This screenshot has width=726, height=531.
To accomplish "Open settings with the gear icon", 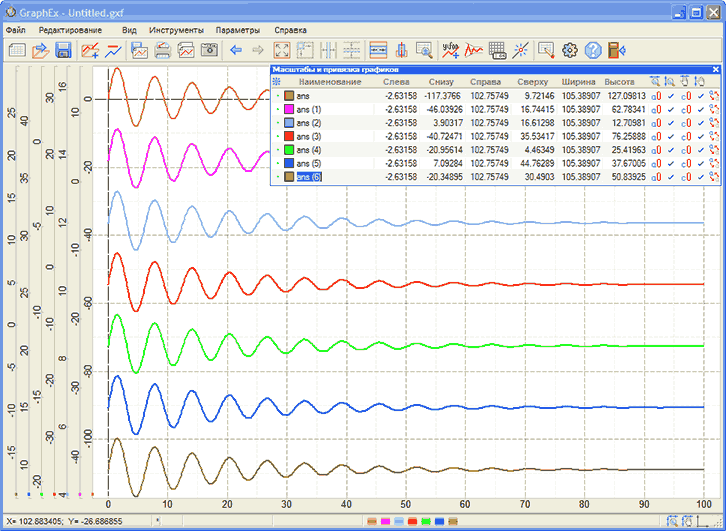I will coord(571,50).
